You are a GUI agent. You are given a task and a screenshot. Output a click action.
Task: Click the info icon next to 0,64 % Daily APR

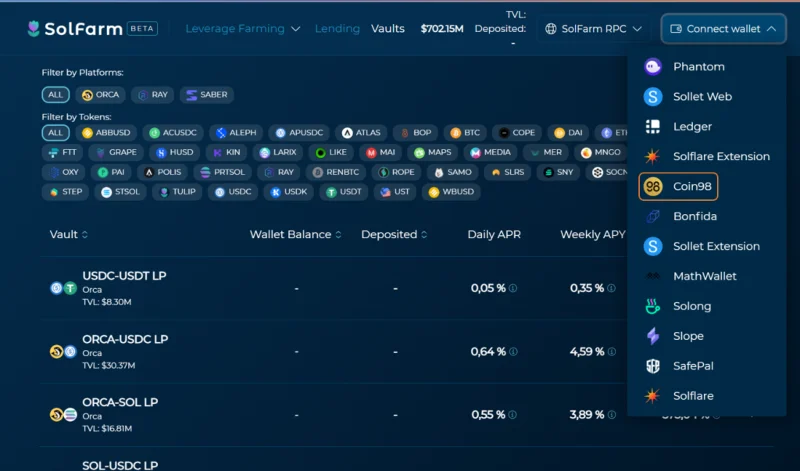[513, 352]
